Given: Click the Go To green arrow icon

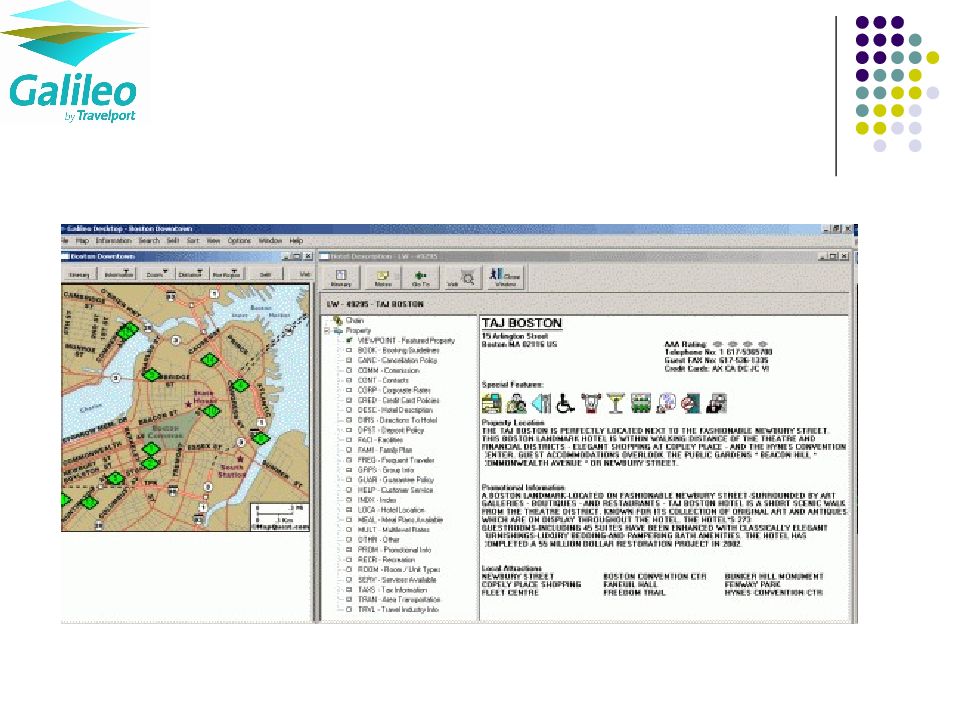Looking at the screenshot, I should [420, 278].
